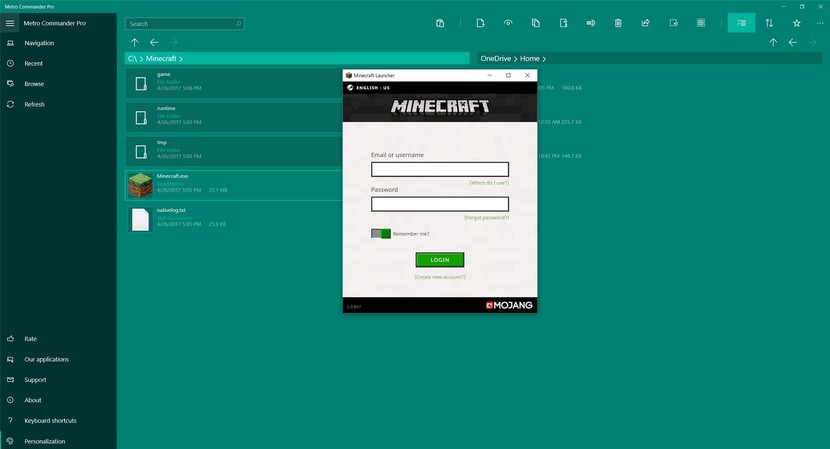
Task: Click the eye preview toolbar icon
Action: tap(508, 23)
